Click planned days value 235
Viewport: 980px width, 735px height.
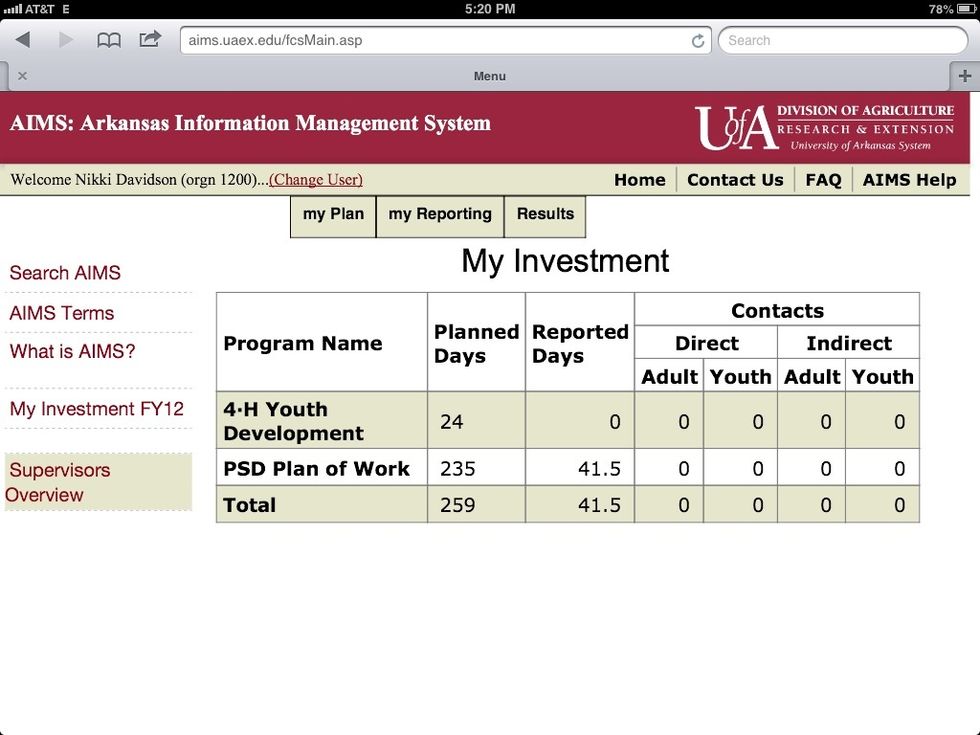[458, 469]
